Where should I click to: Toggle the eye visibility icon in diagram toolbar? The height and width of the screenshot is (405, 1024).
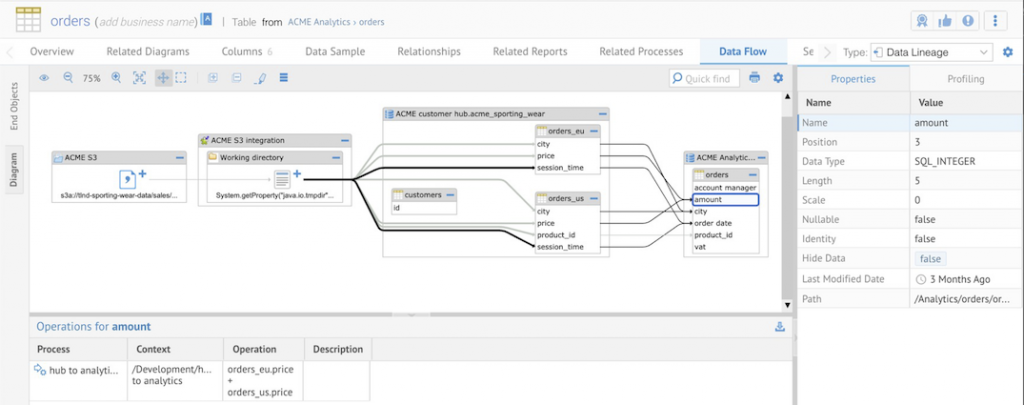[x=44, y=78]
